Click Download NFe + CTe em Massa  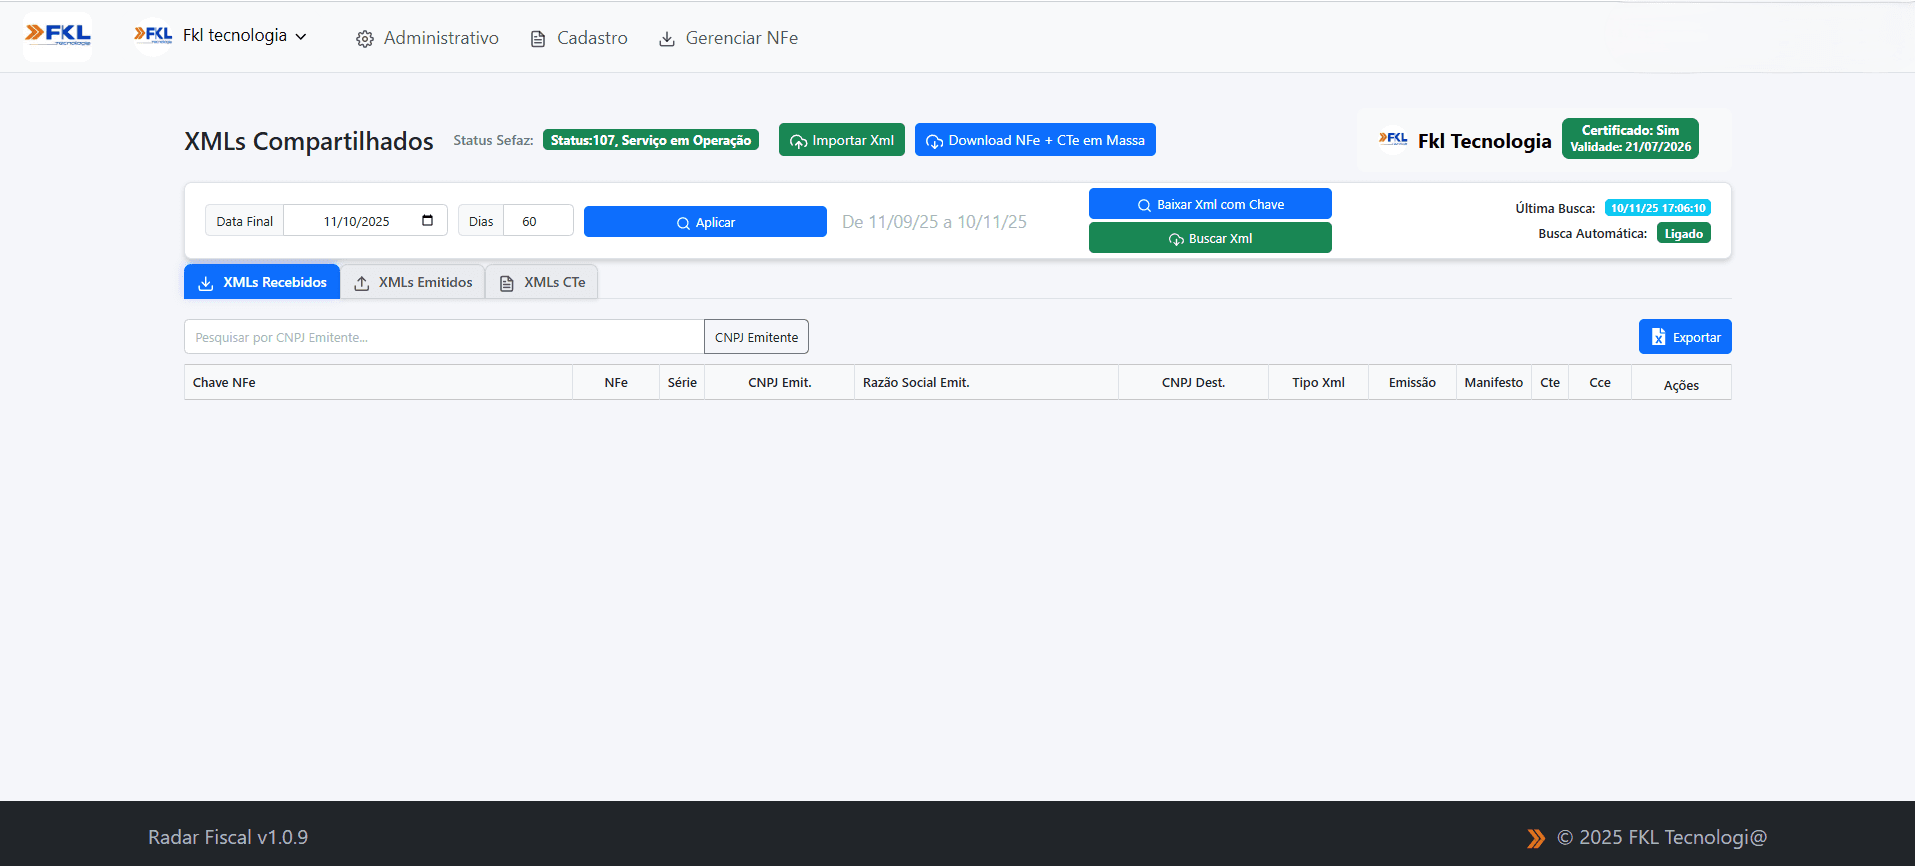(1035, 140)
